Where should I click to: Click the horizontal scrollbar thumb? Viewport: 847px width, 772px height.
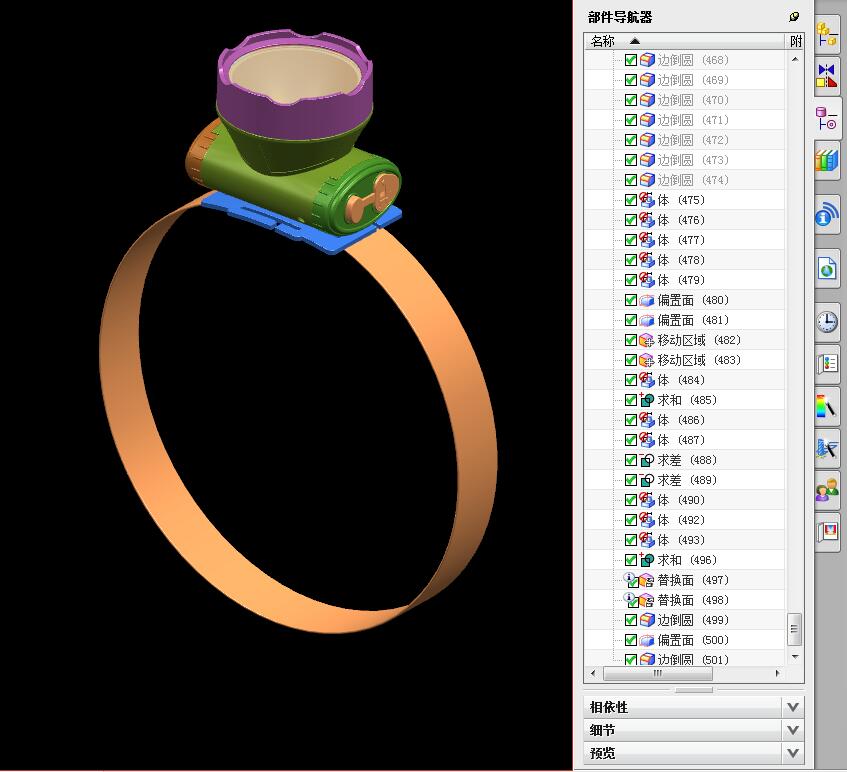657,673
